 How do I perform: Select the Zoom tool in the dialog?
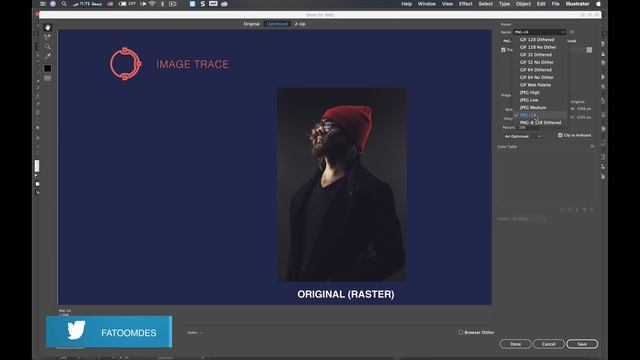tap(48, 47)
